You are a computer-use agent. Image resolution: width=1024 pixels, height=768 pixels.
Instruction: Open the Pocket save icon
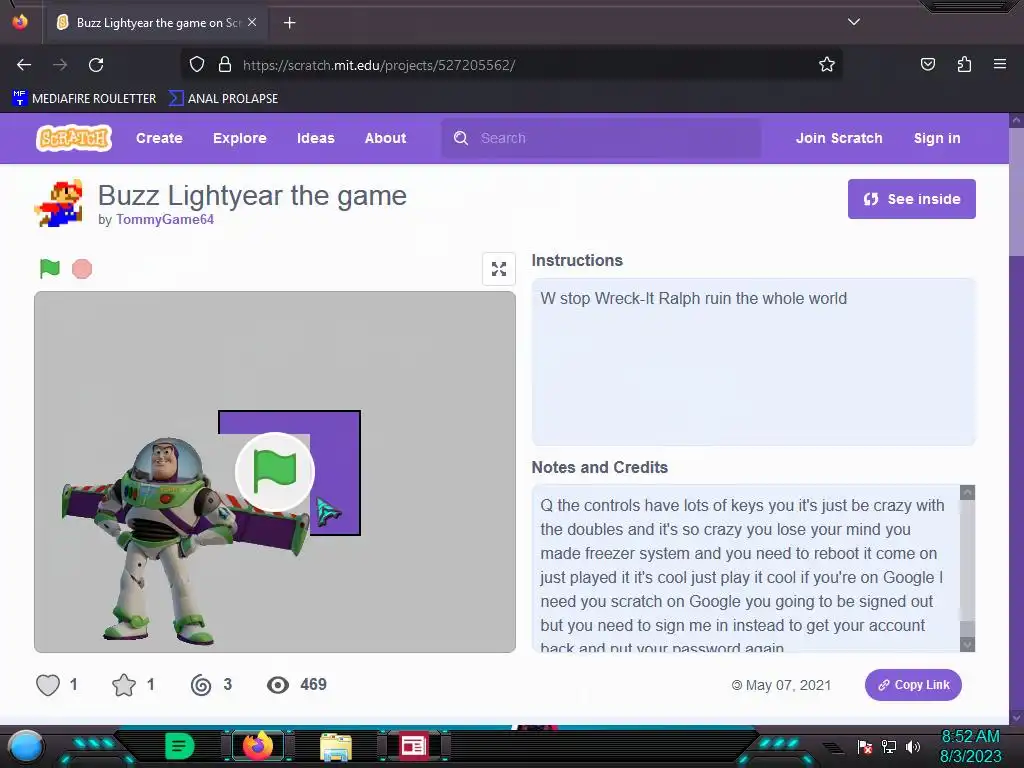[x=928, y=65]
